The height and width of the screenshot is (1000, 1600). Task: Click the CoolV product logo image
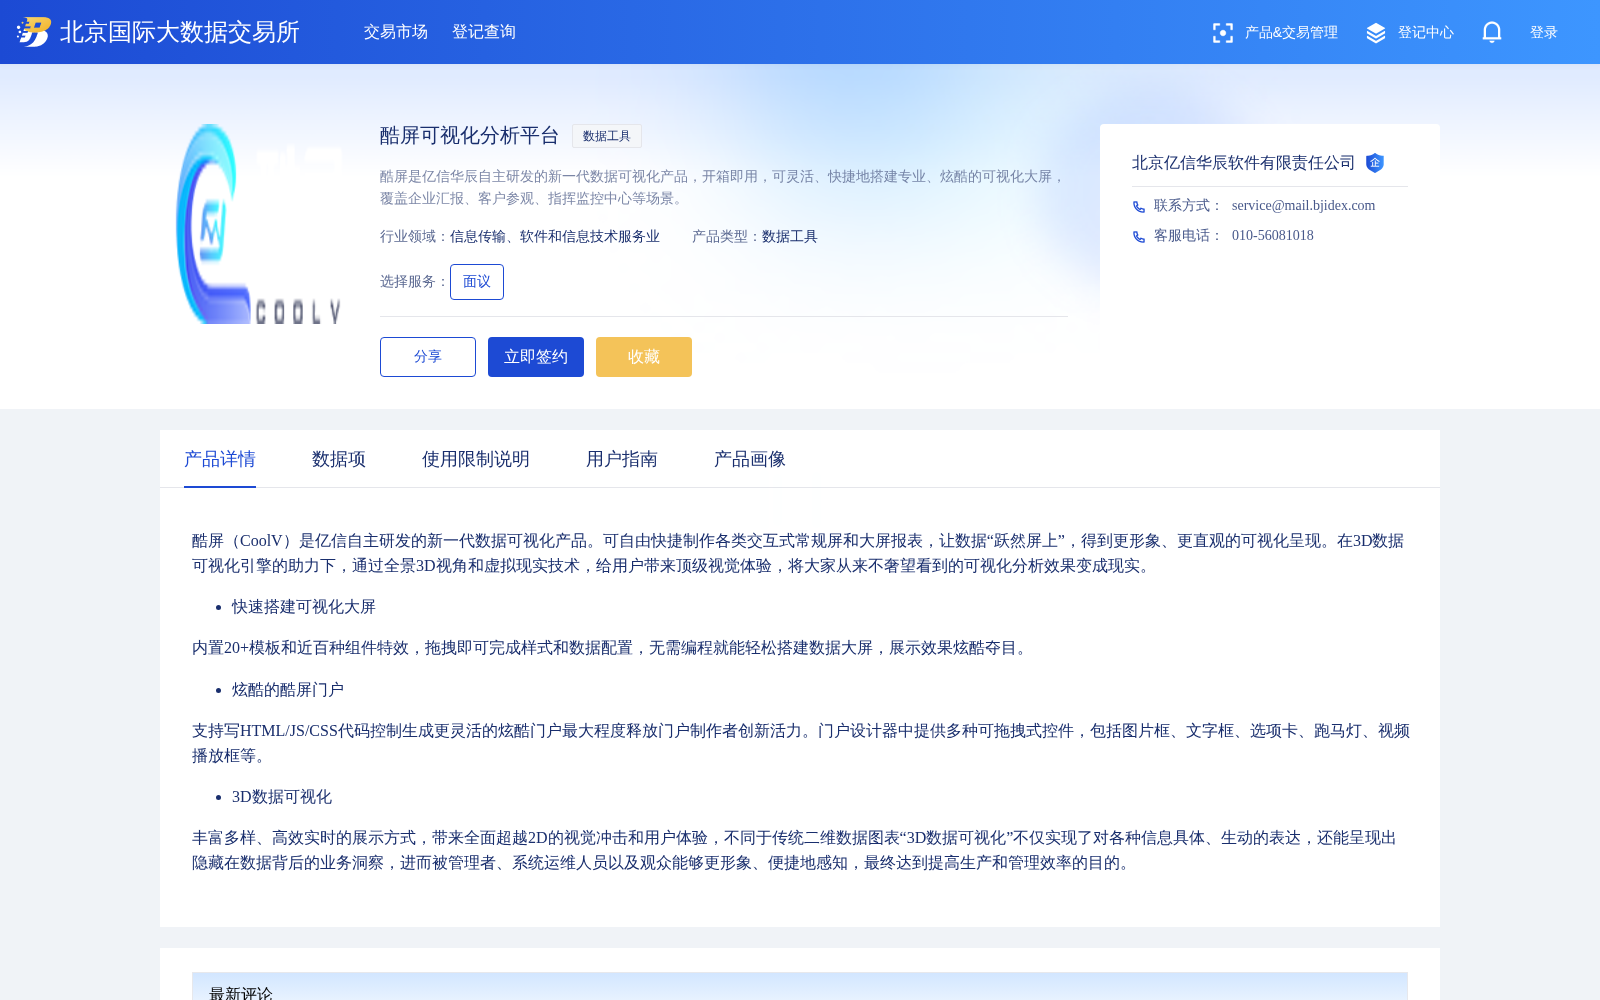click(260, 224)
